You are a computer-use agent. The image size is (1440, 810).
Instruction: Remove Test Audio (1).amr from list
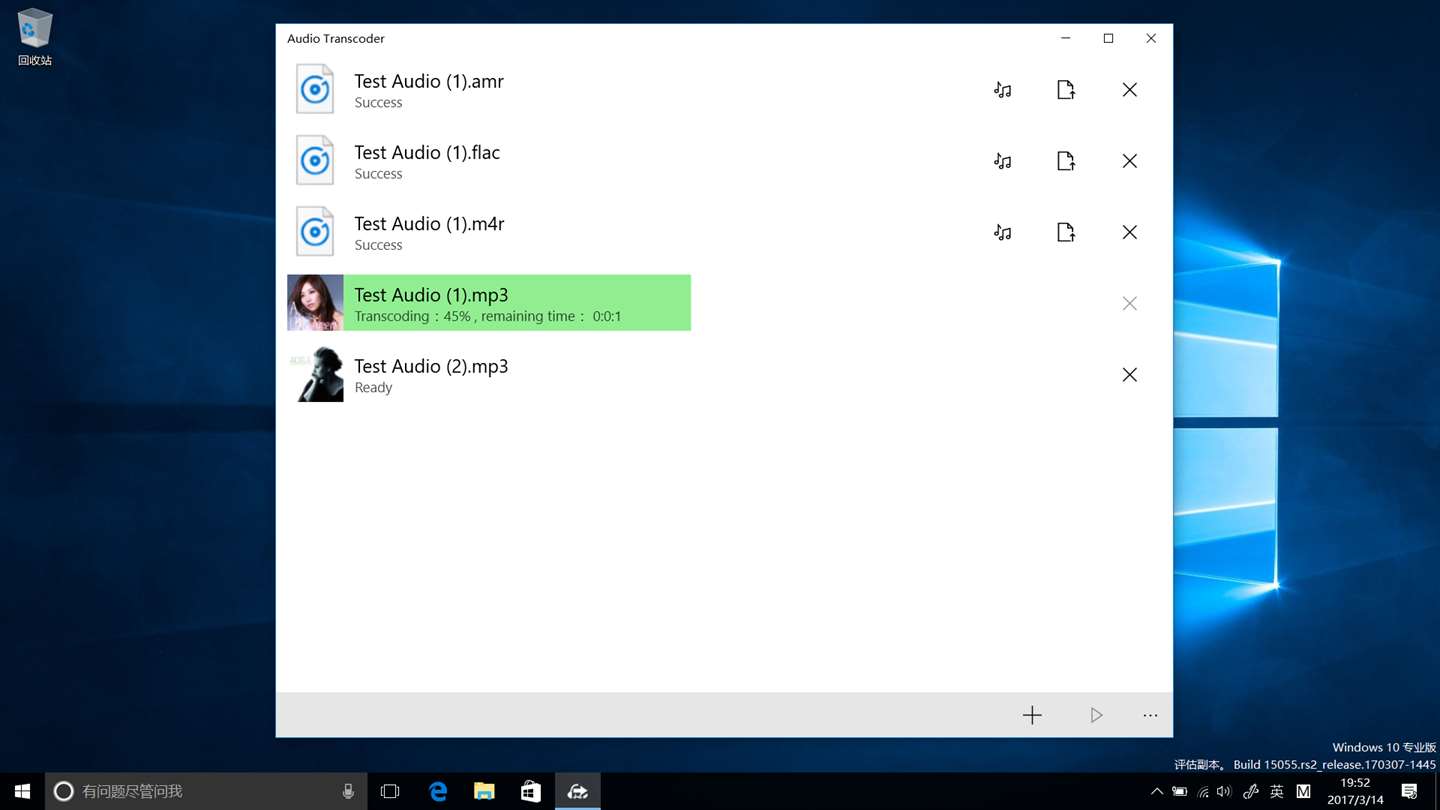pos(1130,90)
